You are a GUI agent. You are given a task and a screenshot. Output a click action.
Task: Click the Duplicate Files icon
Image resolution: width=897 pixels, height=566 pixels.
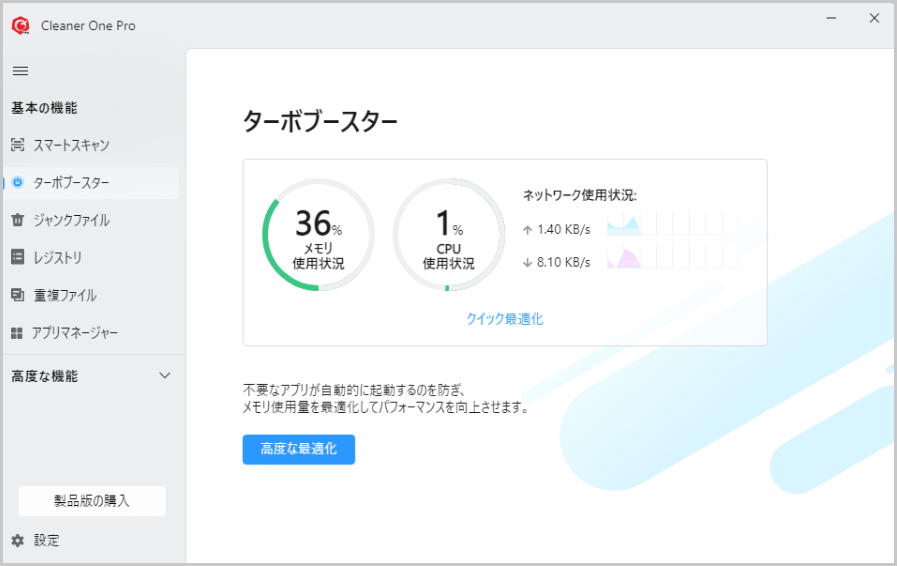click(18, 295)
